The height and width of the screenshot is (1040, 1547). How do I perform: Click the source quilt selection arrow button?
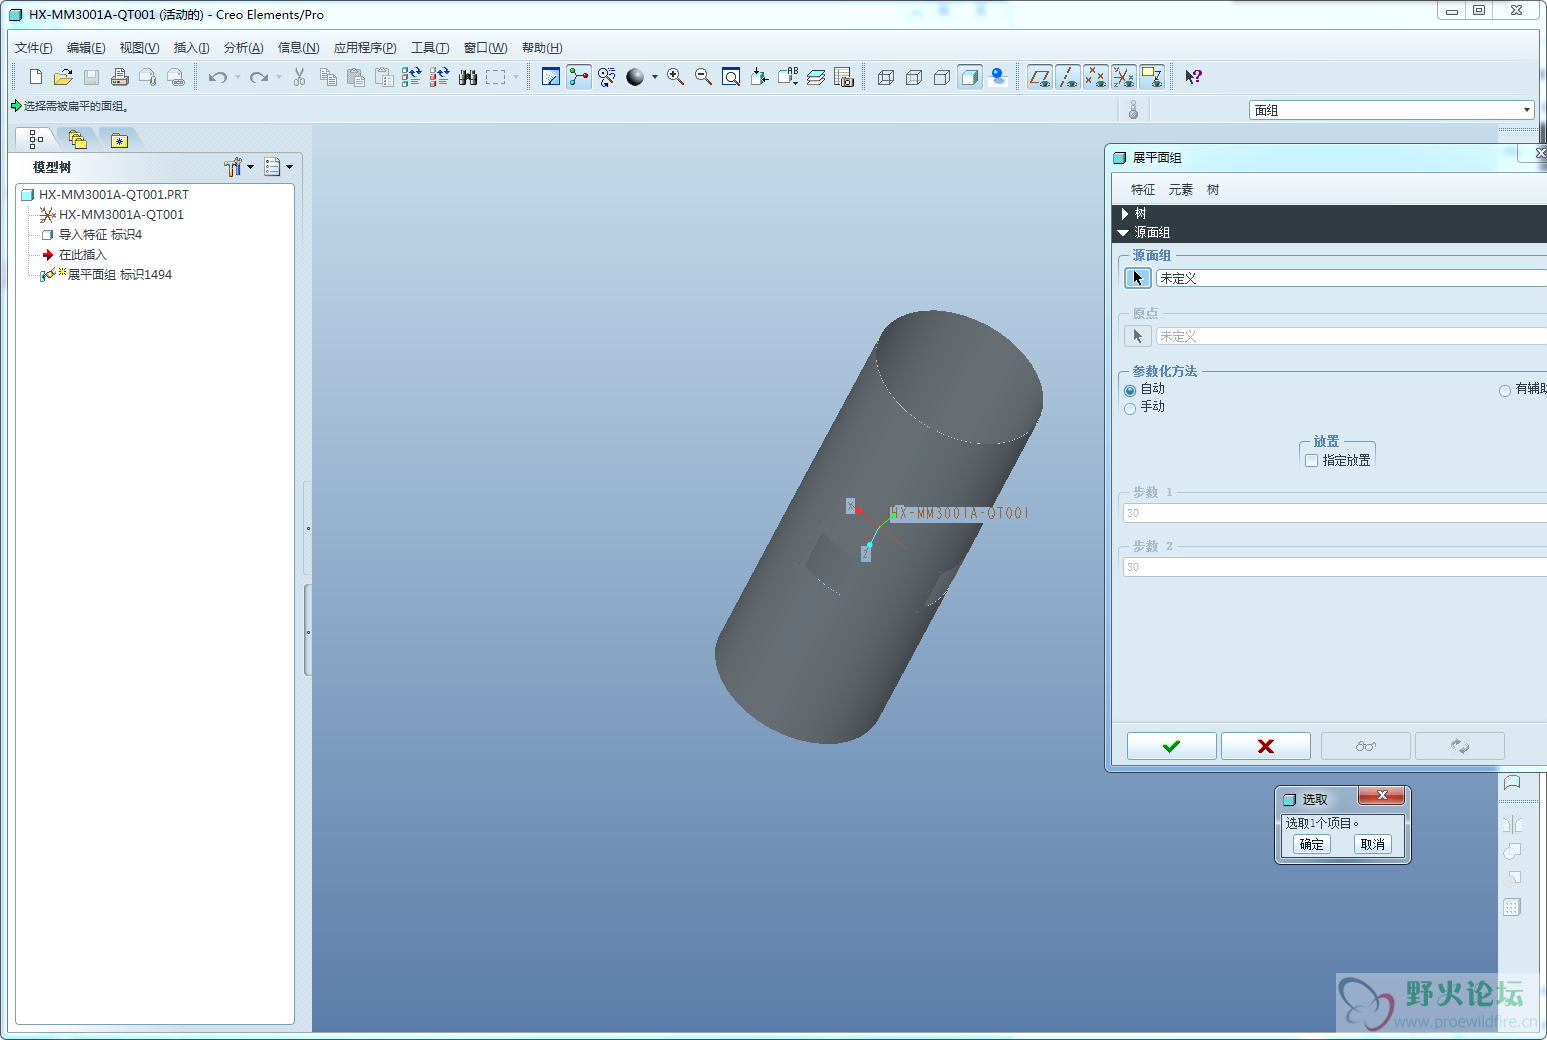[x=1137, y=278]
